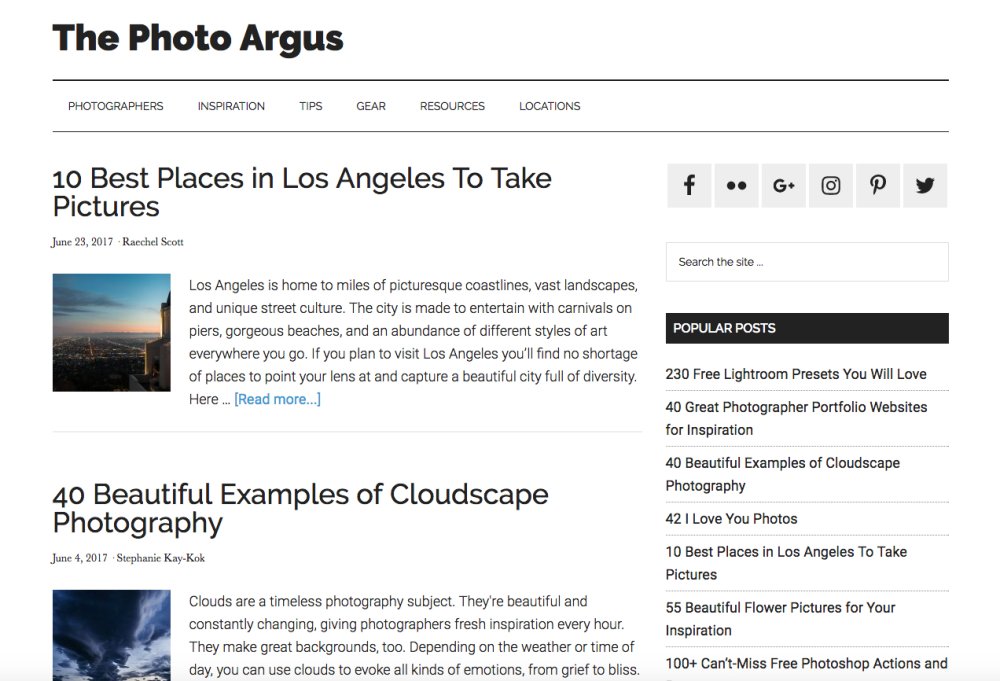
Task: Open the Google Plus social icon
Action: pos(784,186)
